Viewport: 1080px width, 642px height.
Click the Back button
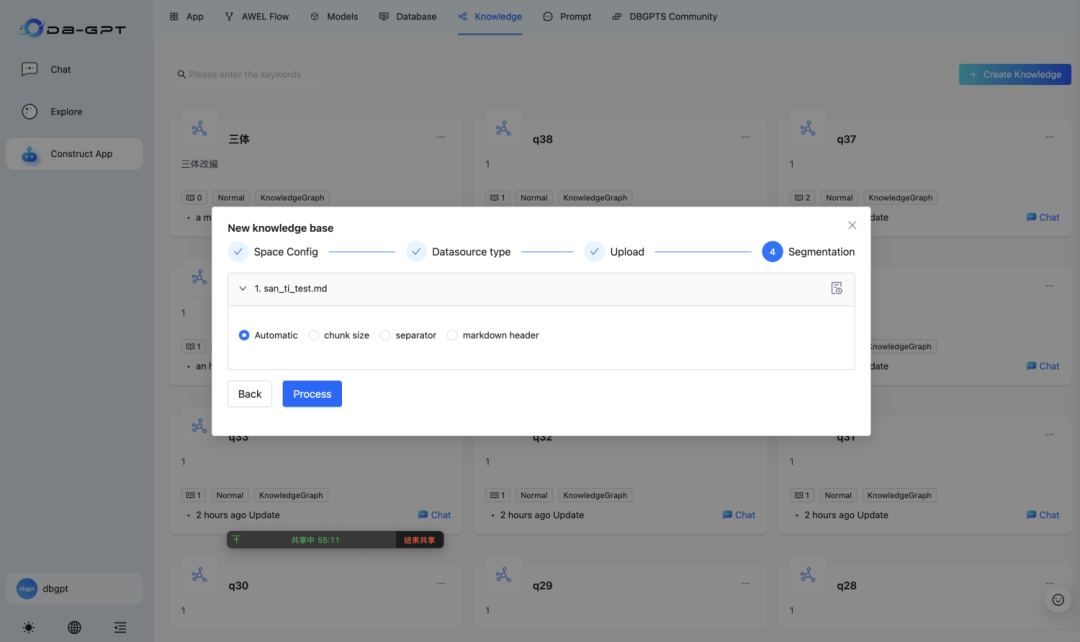click(x=249, y=394)
